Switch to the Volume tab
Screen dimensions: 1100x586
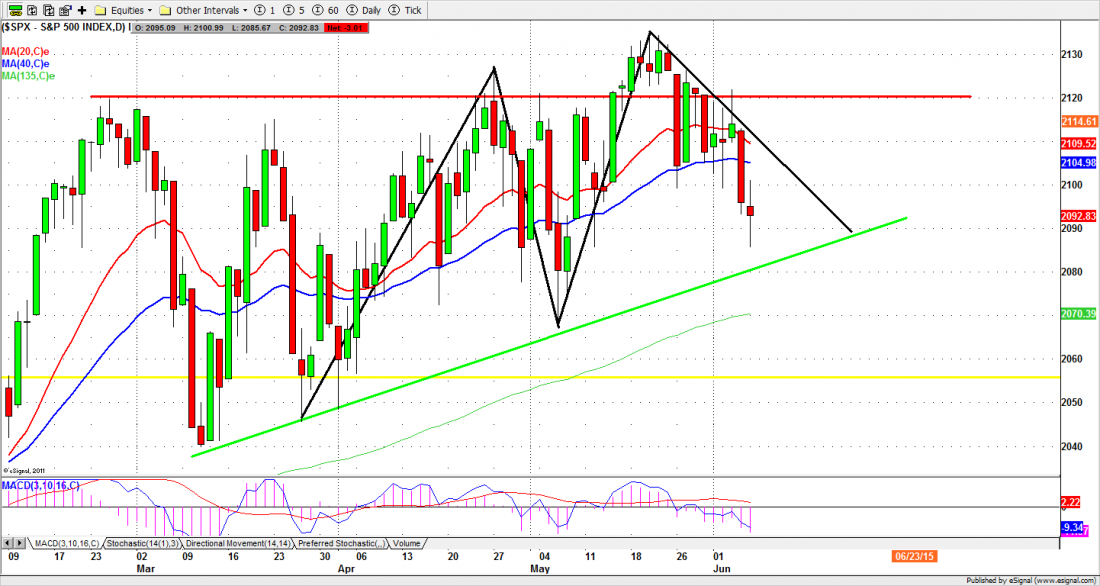click(406, 543)
